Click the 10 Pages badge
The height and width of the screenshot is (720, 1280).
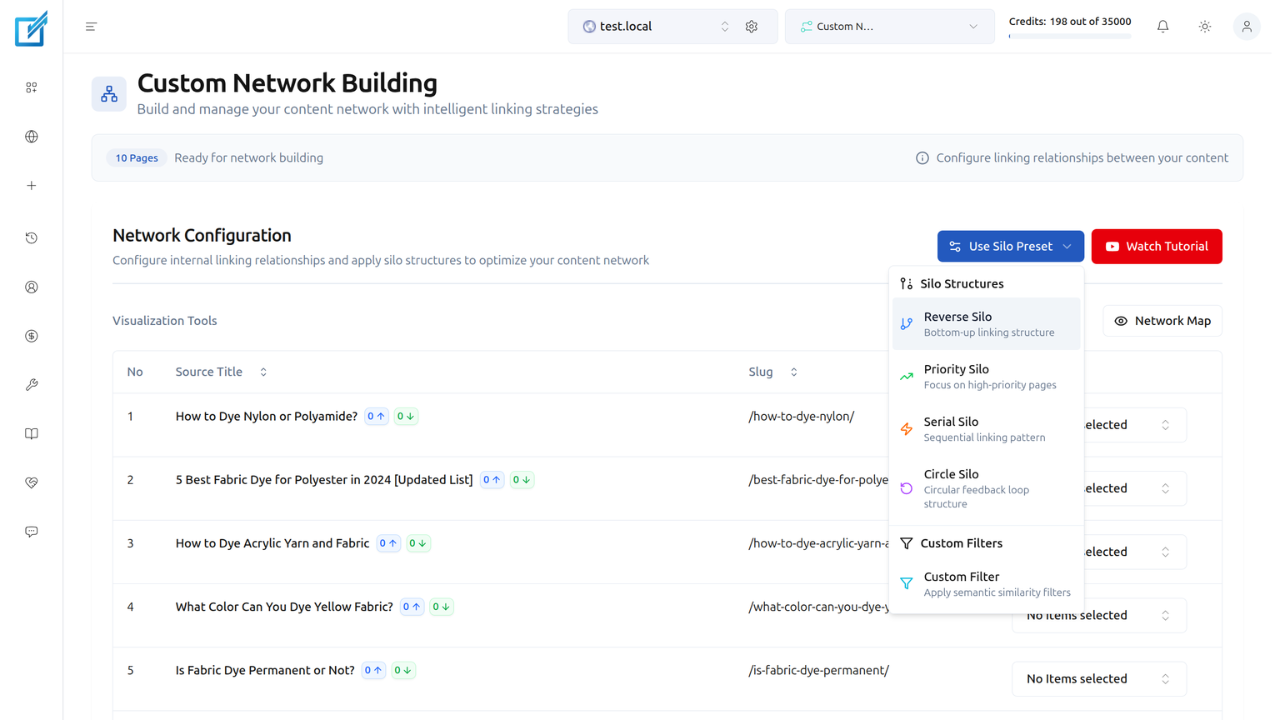[136, 157]
